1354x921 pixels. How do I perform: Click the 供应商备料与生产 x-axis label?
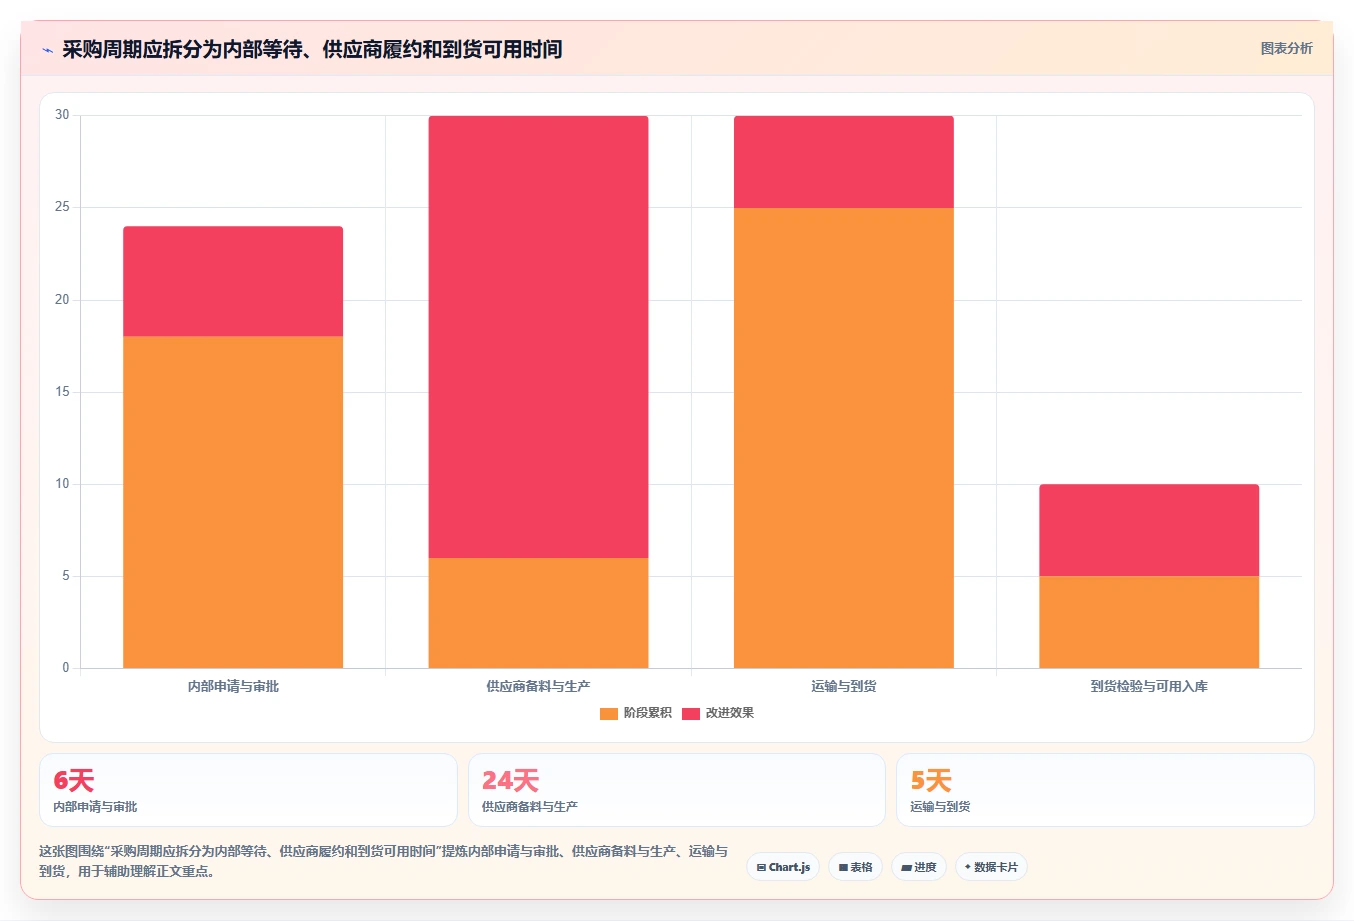[538, 686]
